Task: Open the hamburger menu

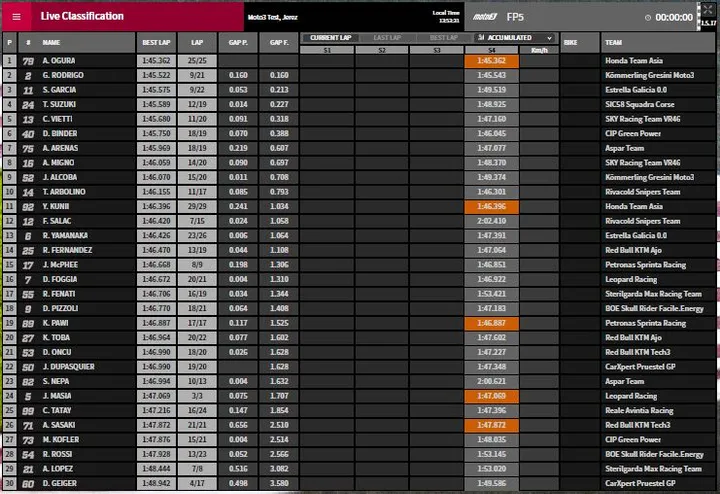Action: click(17, 17)
